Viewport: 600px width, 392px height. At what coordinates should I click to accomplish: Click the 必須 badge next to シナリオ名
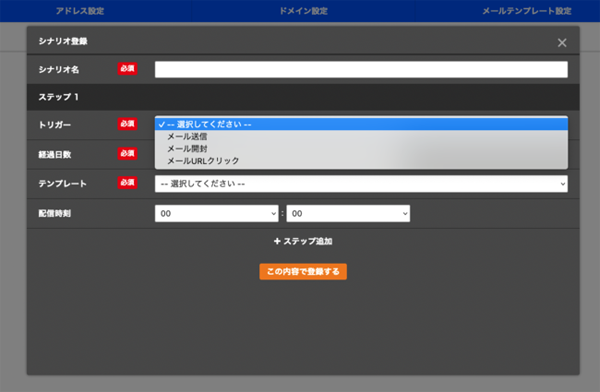point(127,69)
